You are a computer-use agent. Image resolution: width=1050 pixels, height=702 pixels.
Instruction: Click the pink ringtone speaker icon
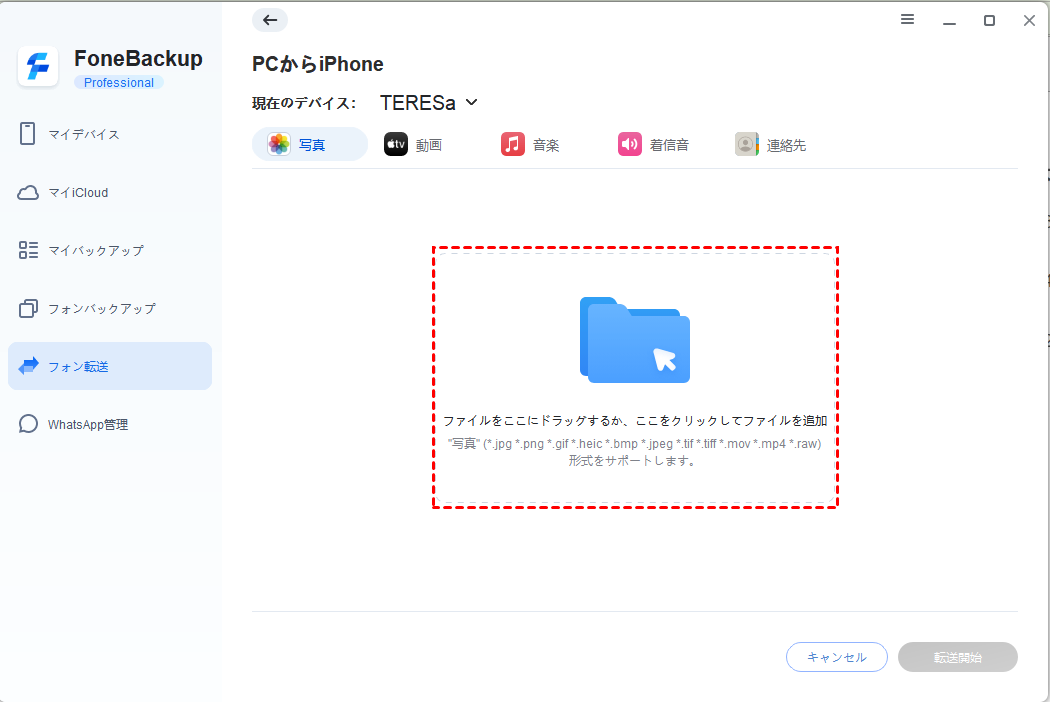629,144
